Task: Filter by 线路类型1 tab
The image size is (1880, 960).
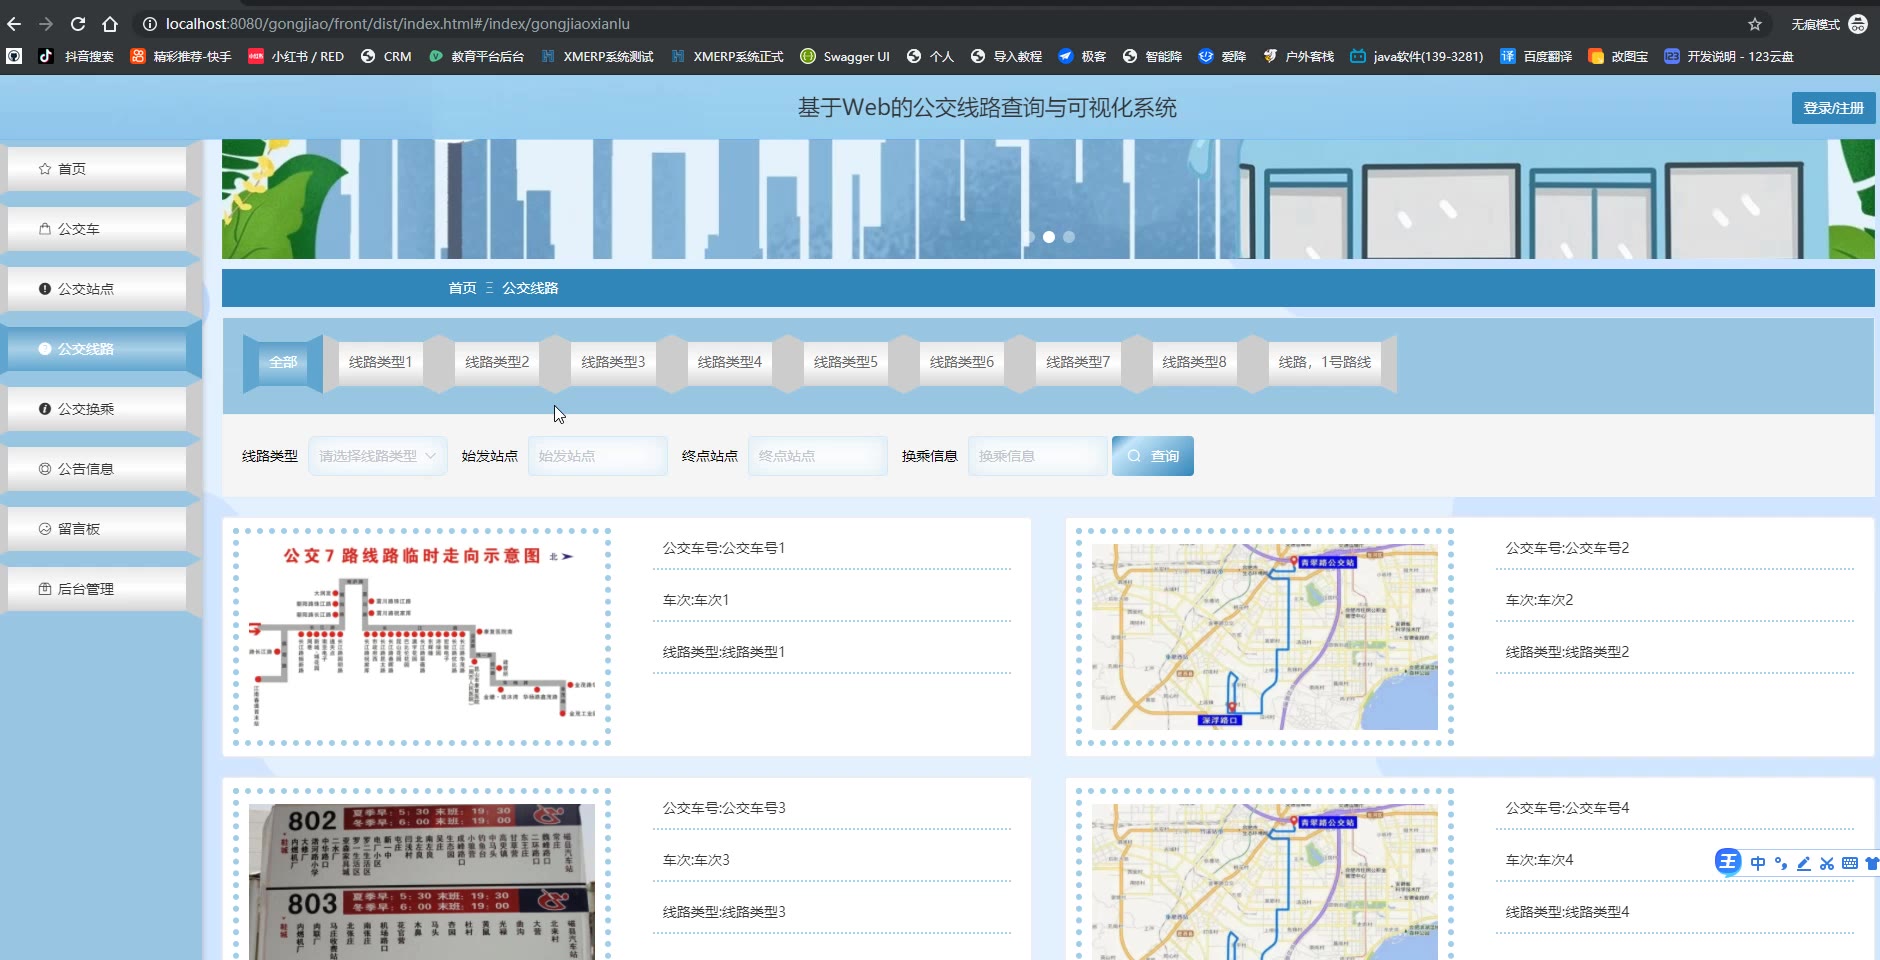Action: (x=380, y=362)
